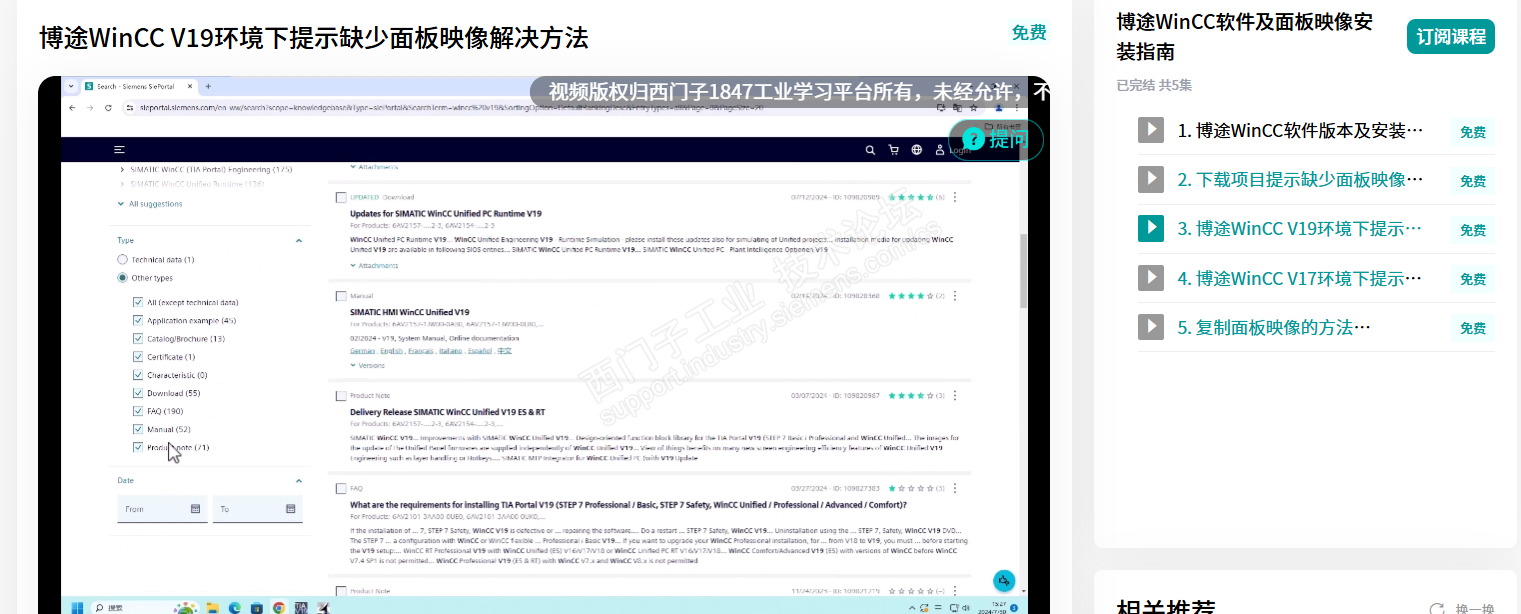Toggle the Certificate (1) checkbox

[x=137, y=356]
